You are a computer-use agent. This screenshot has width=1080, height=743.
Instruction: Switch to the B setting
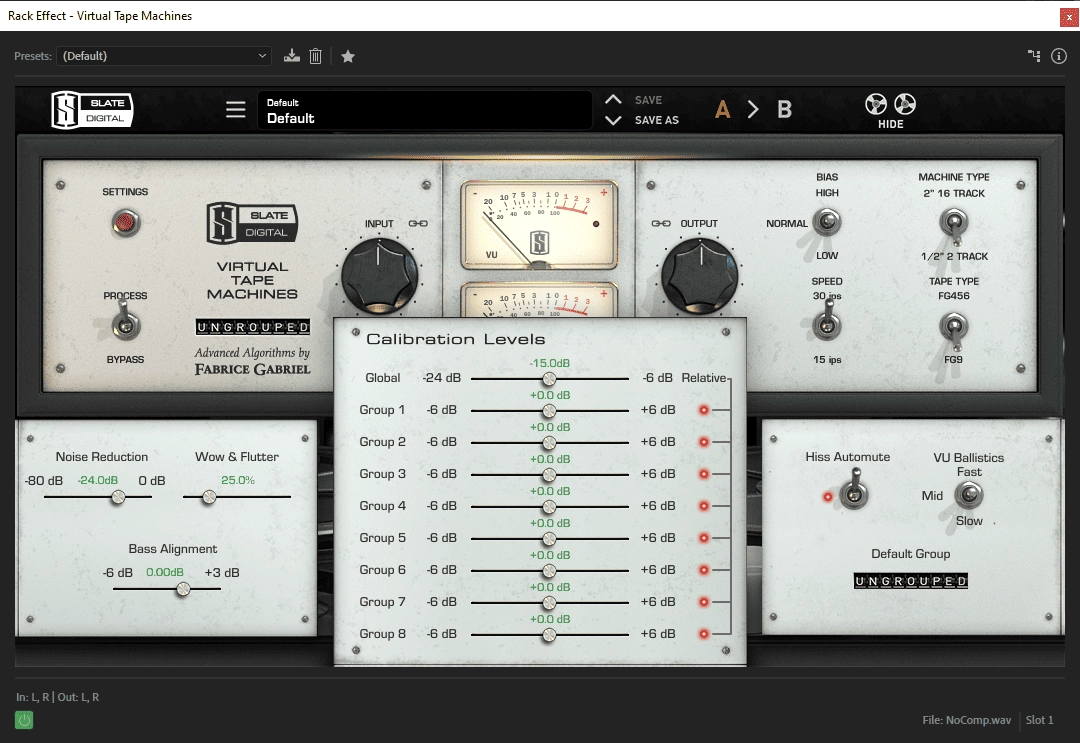(785, 109)
